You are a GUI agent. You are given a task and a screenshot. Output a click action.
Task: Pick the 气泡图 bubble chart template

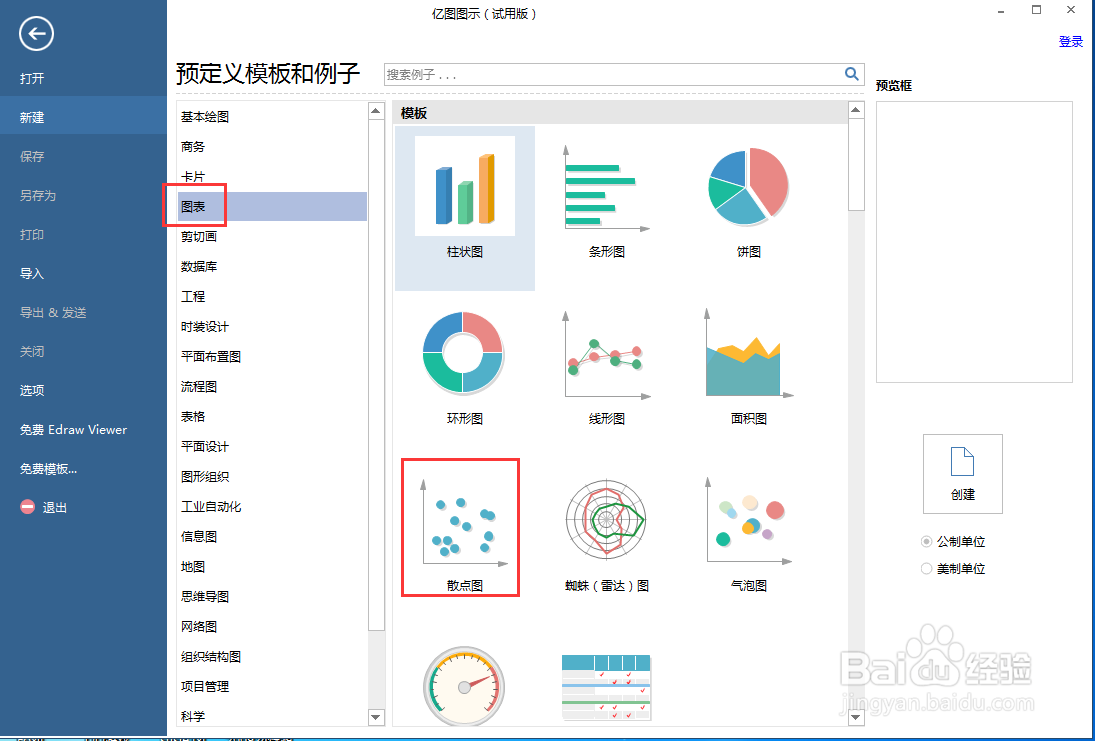coord(749,534)
